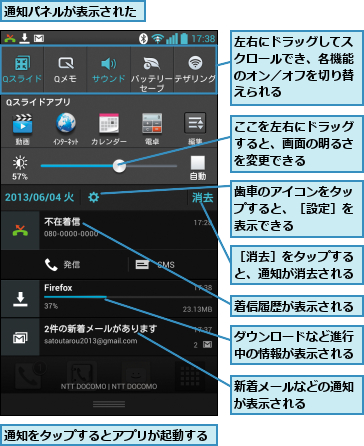Open the Firefox download notification
The width and height of the screenshot is (364, 446).
pyautogui.click(x=109, y=298)
